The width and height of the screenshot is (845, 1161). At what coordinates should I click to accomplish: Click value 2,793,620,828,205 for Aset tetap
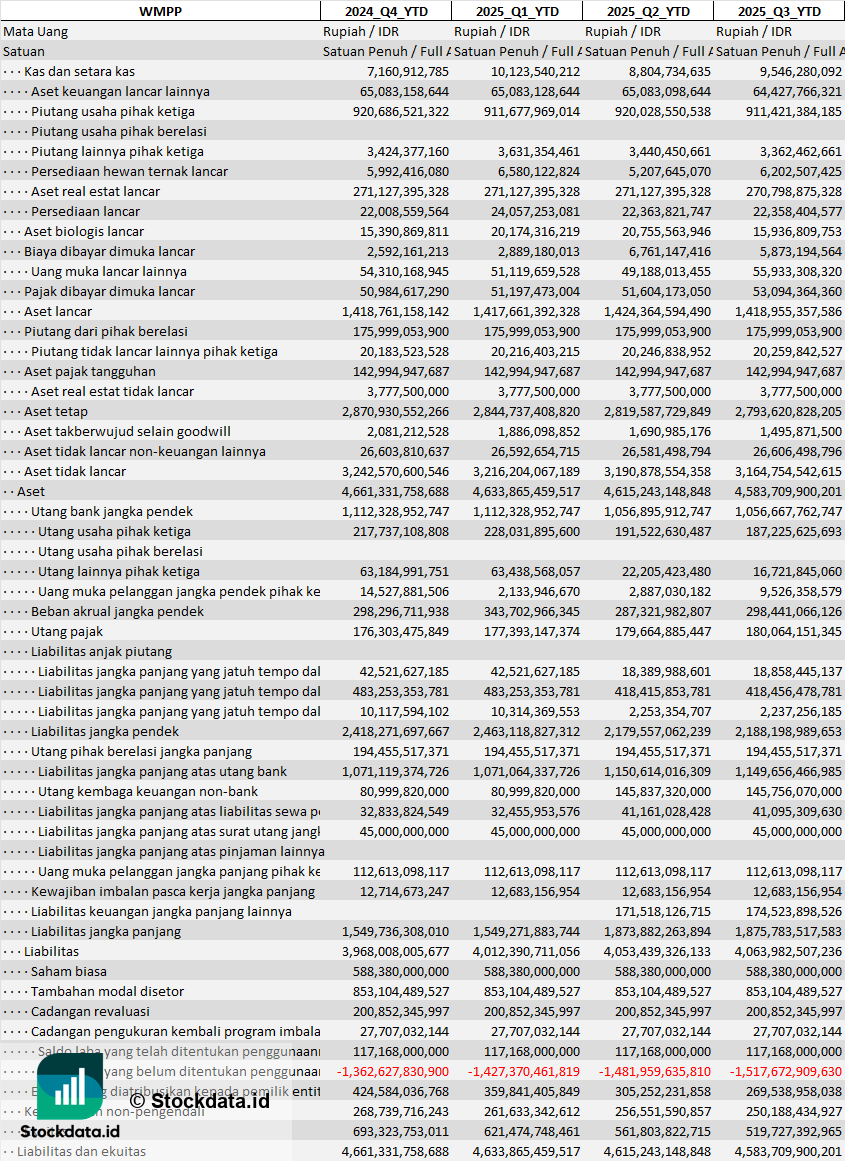[x=788, y=412]
